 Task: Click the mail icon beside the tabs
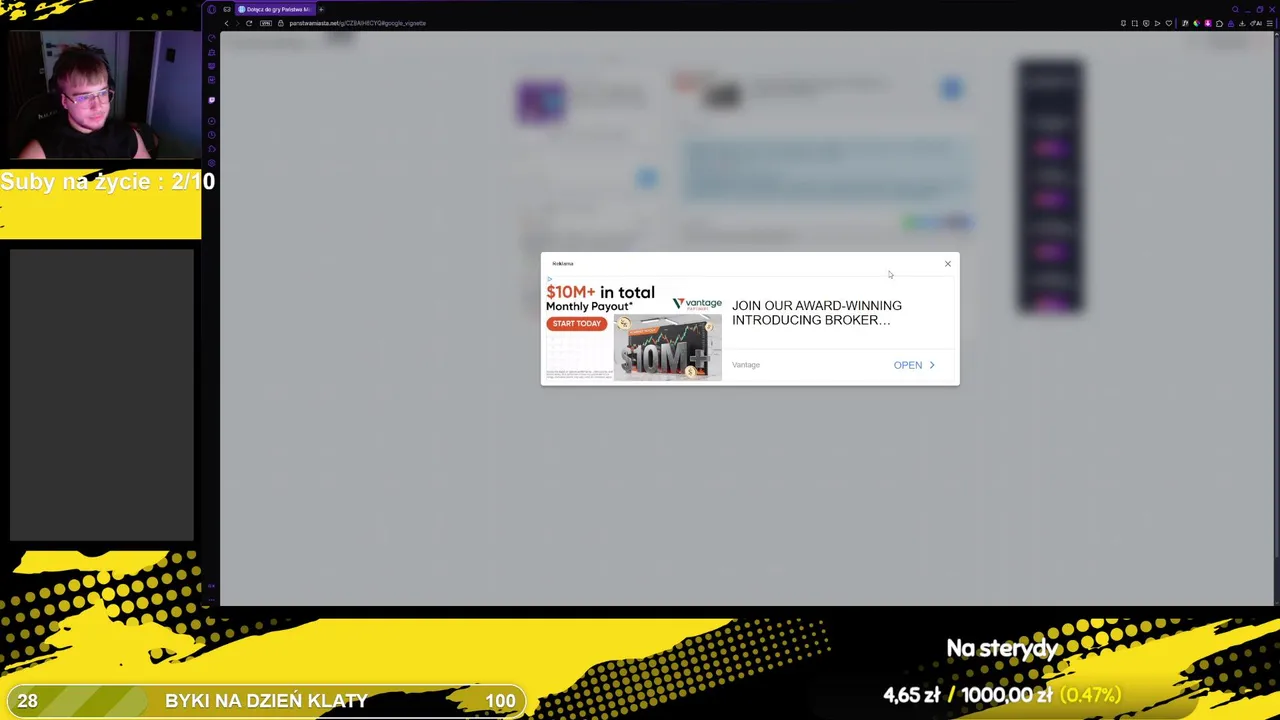tap(227, 9)
